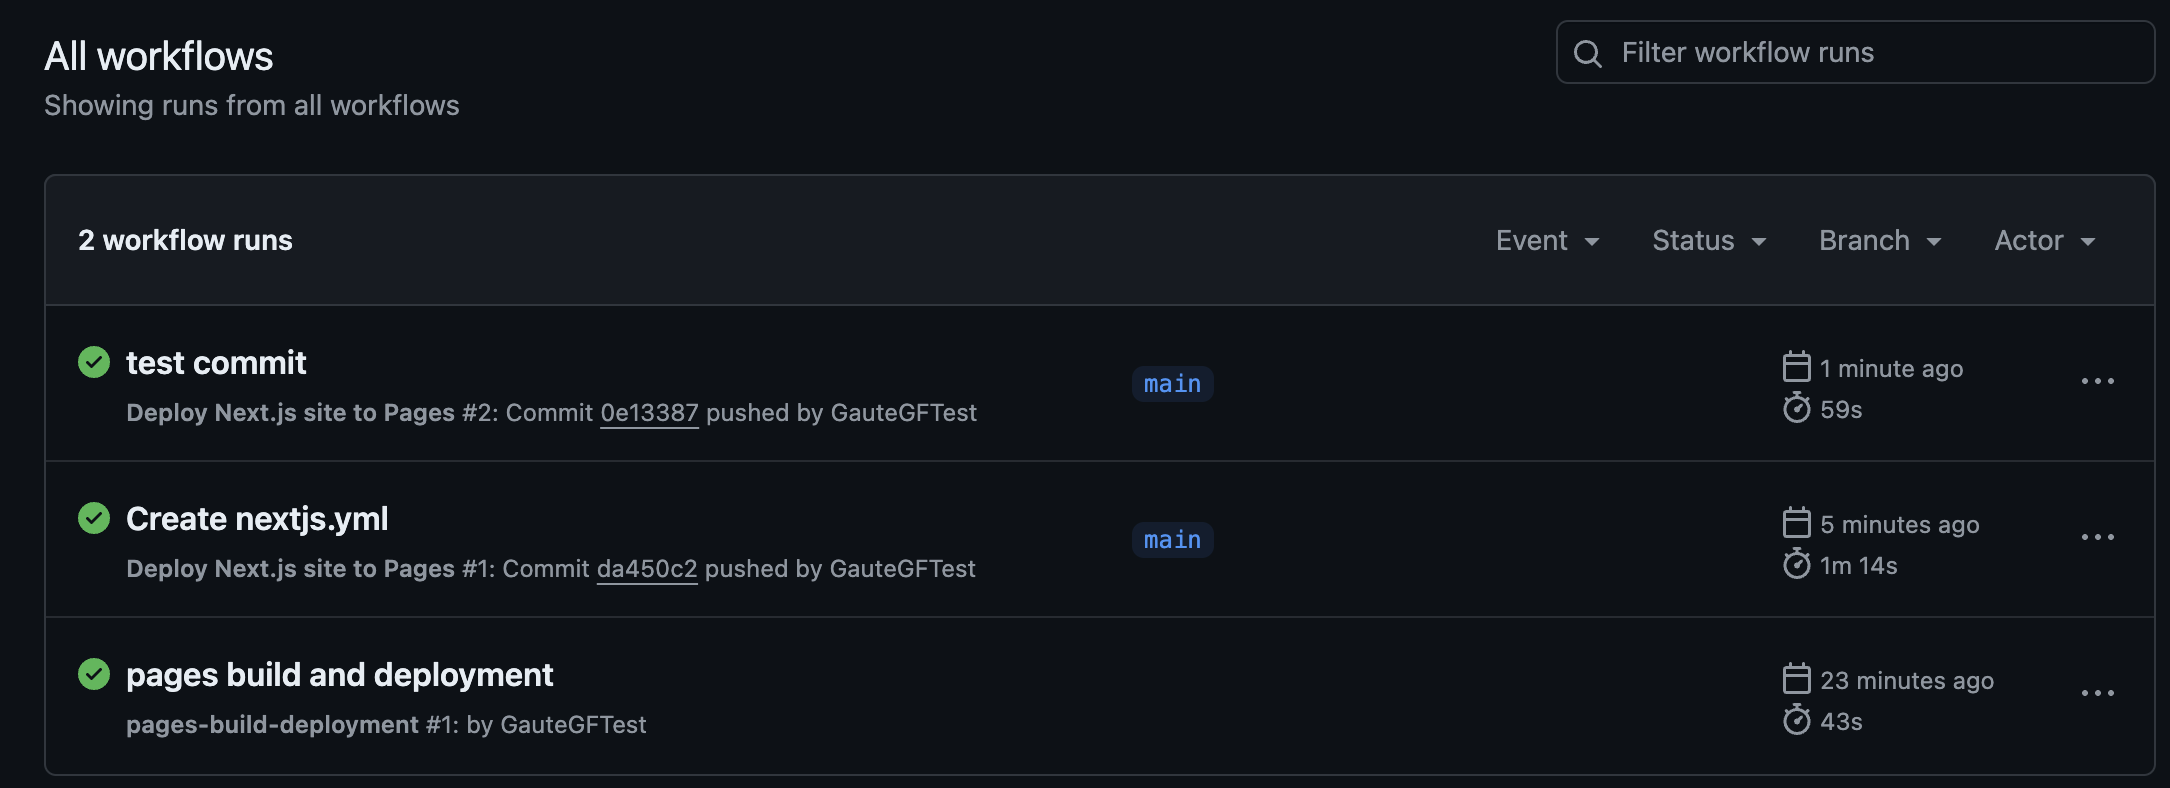Click the main branch label on test commit
The width and height of the screenshot is (2170, 788).
(x=1172, y=384)
